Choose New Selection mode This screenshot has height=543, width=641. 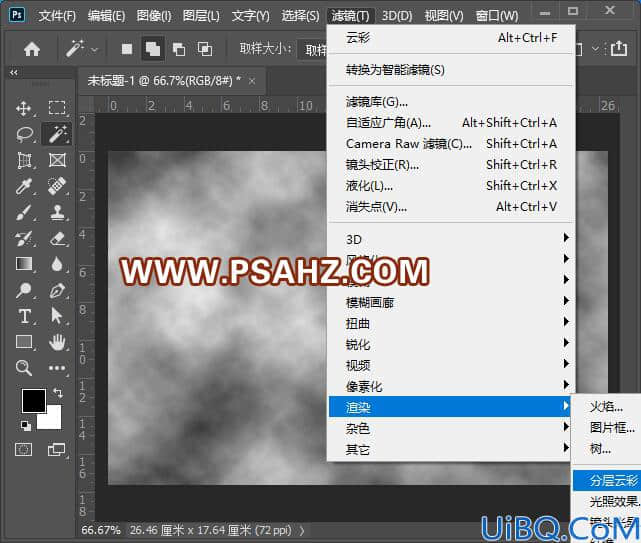(x=127, y=49)
